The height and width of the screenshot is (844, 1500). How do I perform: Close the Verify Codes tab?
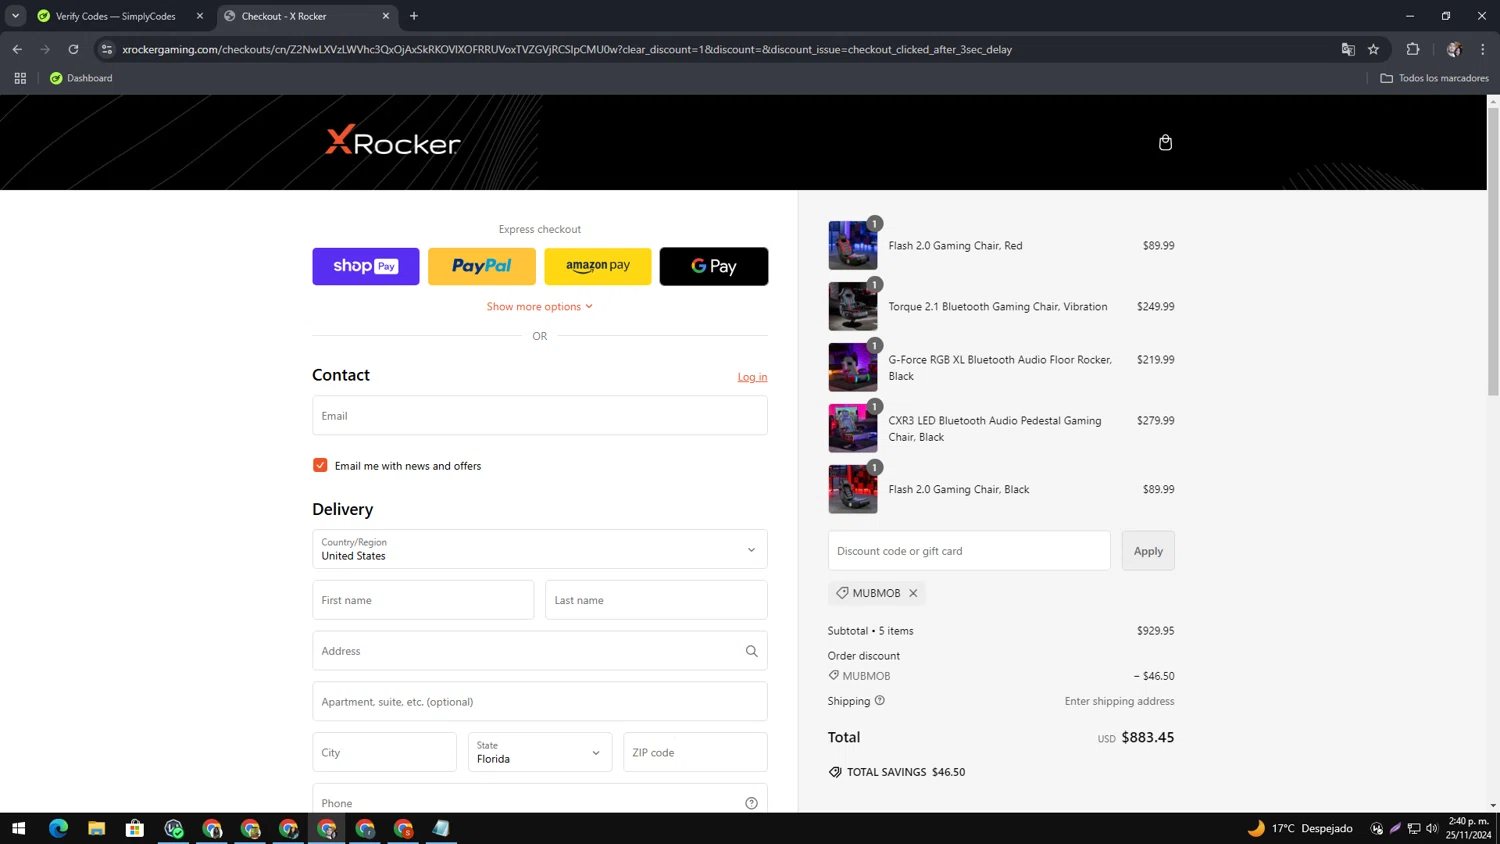(199, 16)
